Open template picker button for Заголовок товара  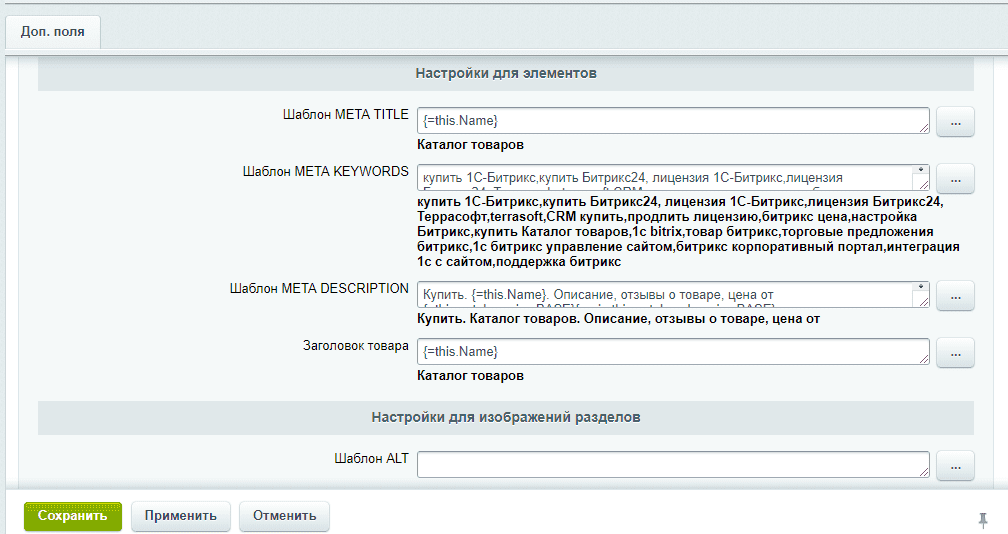tap(955, 353)
